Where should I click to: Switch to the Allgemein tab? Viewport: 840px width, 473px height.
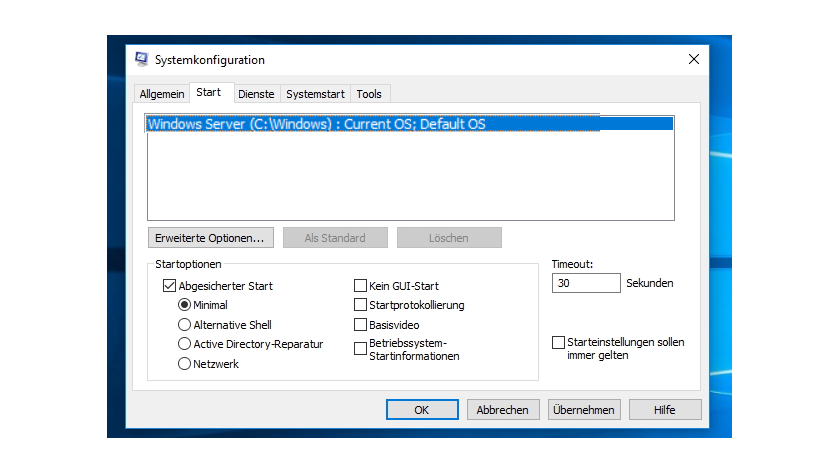pos(162,94)
